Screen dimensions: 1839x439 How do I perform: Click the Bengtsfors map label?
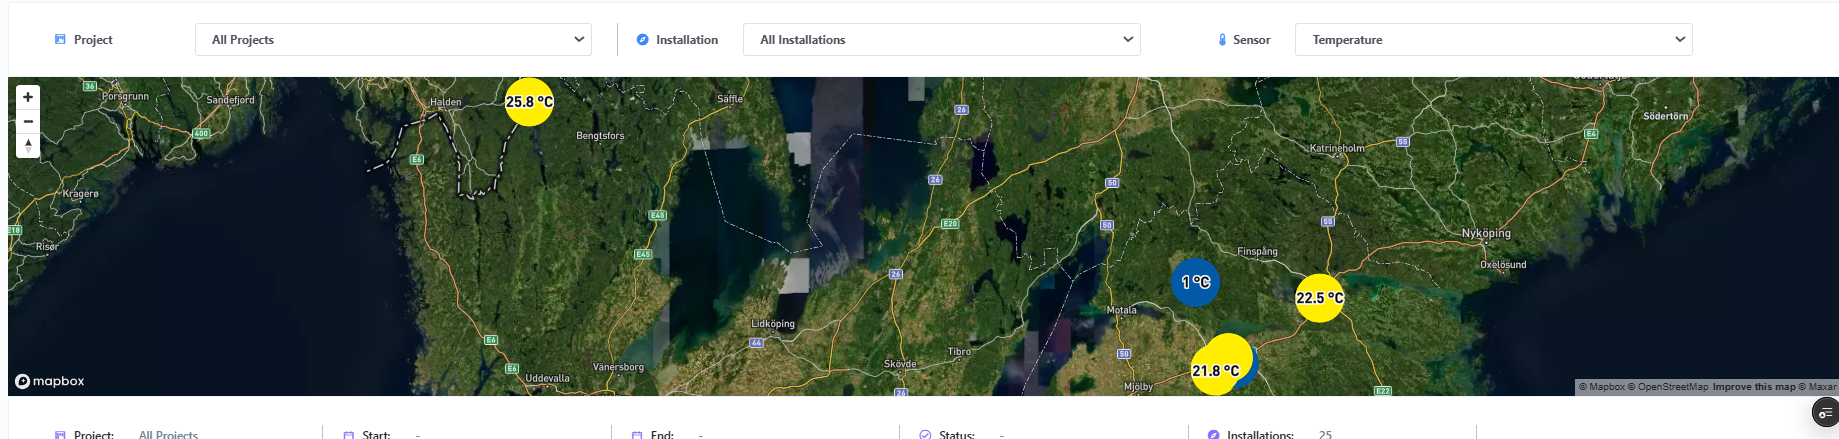point(600,136)
